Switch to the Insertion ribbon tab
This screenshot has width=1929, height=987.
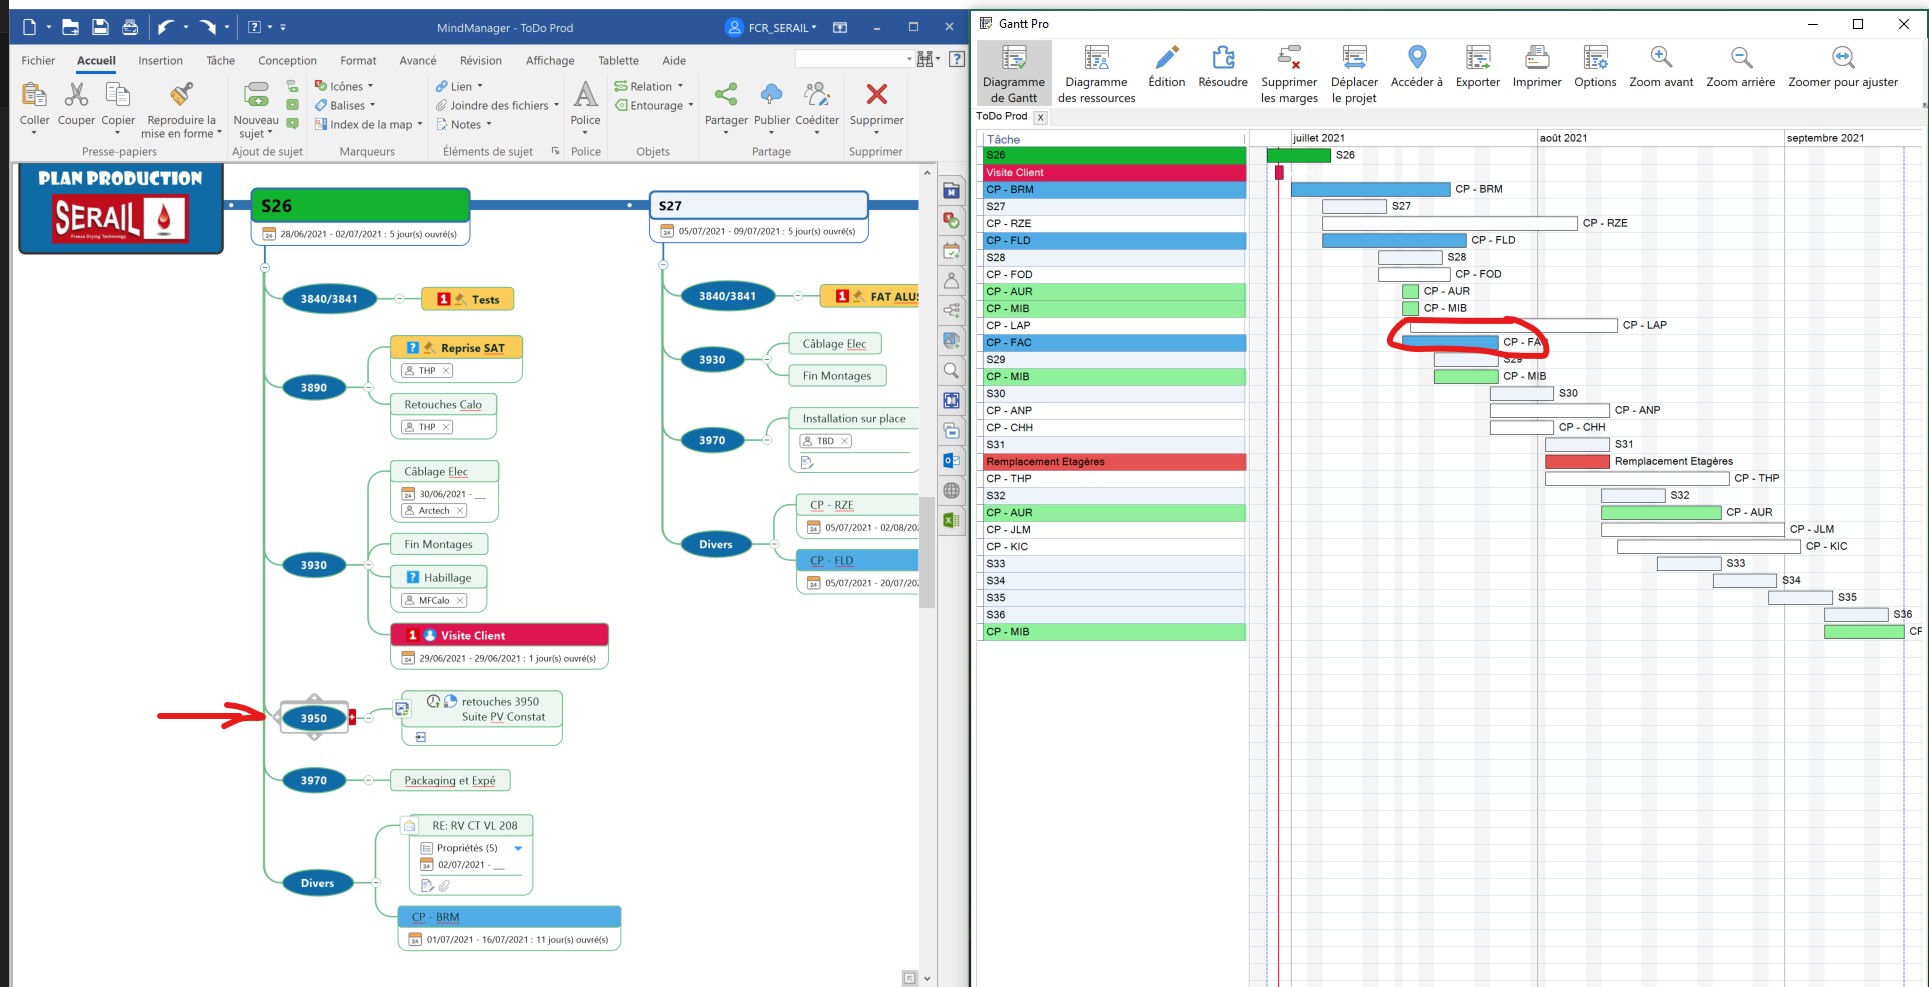(160, 61)
